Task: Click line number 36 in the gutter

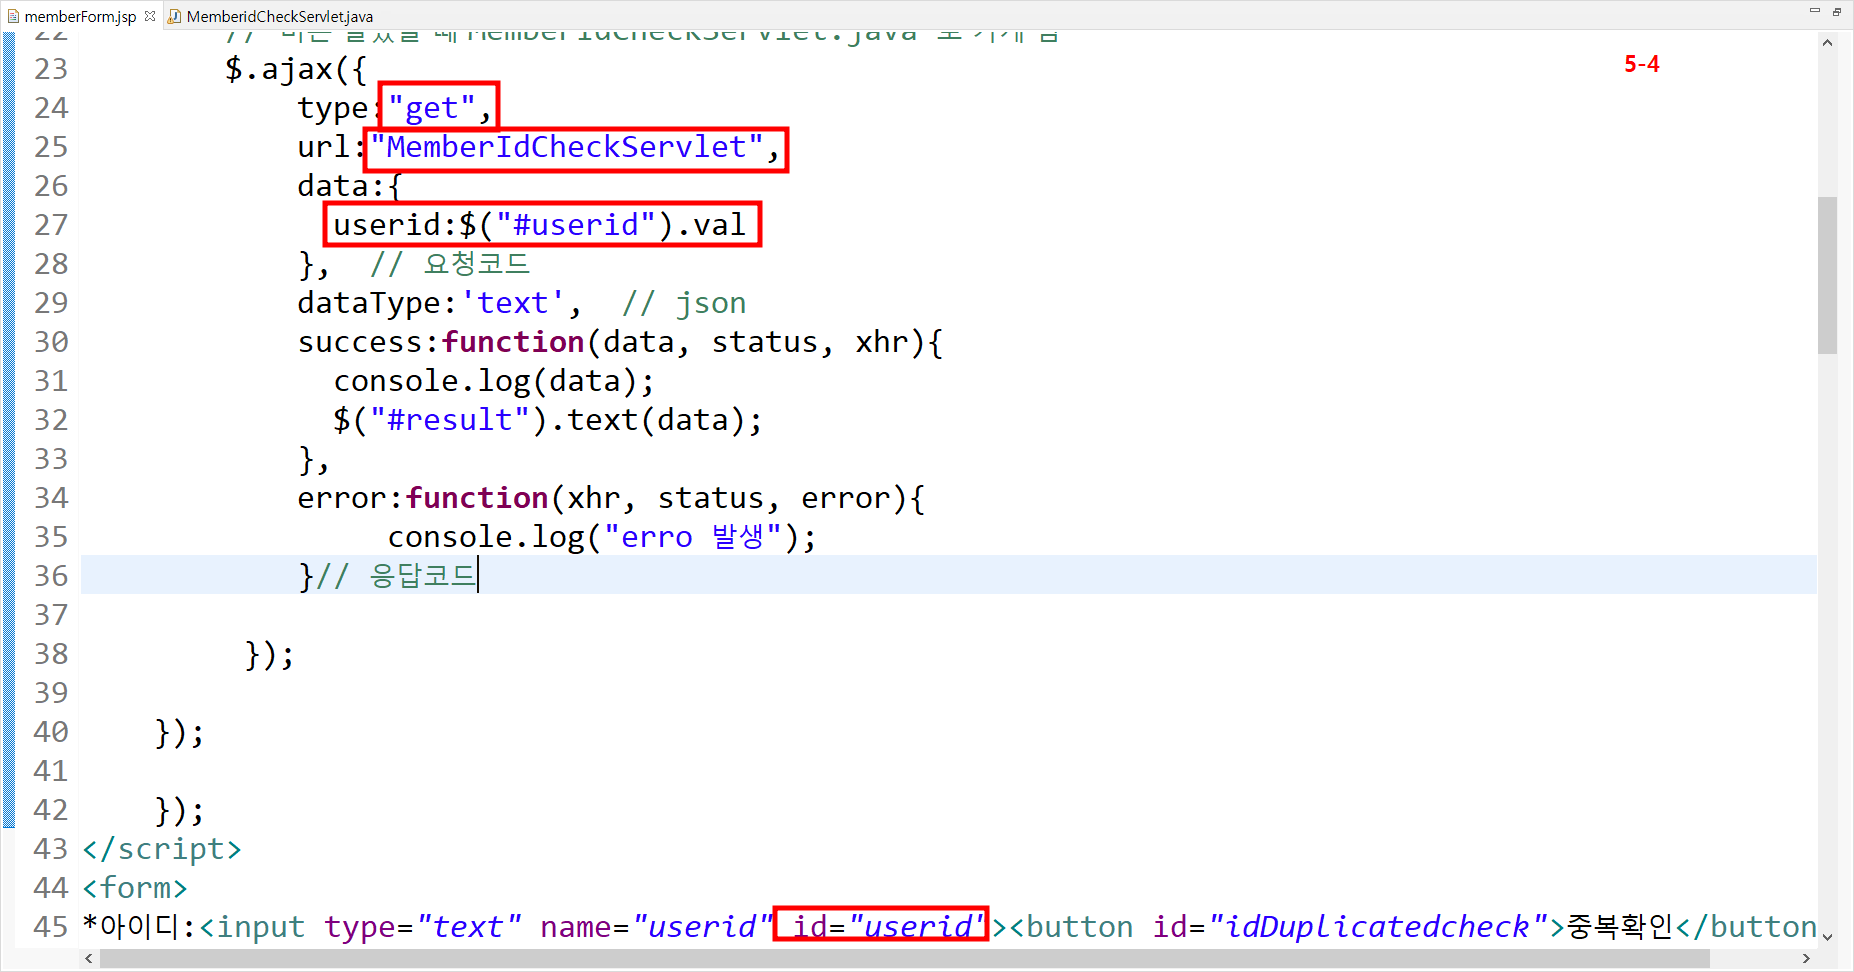Action: (x=51, y=576)
